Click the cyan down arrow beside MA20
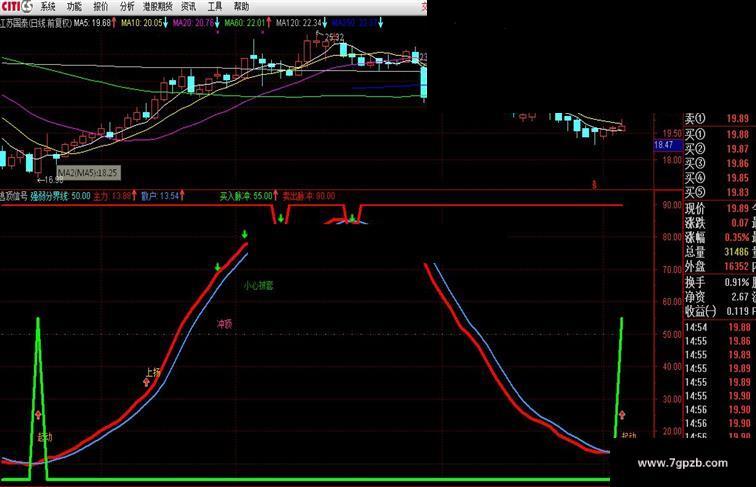 pyautogui.click(x=217, y=23)
